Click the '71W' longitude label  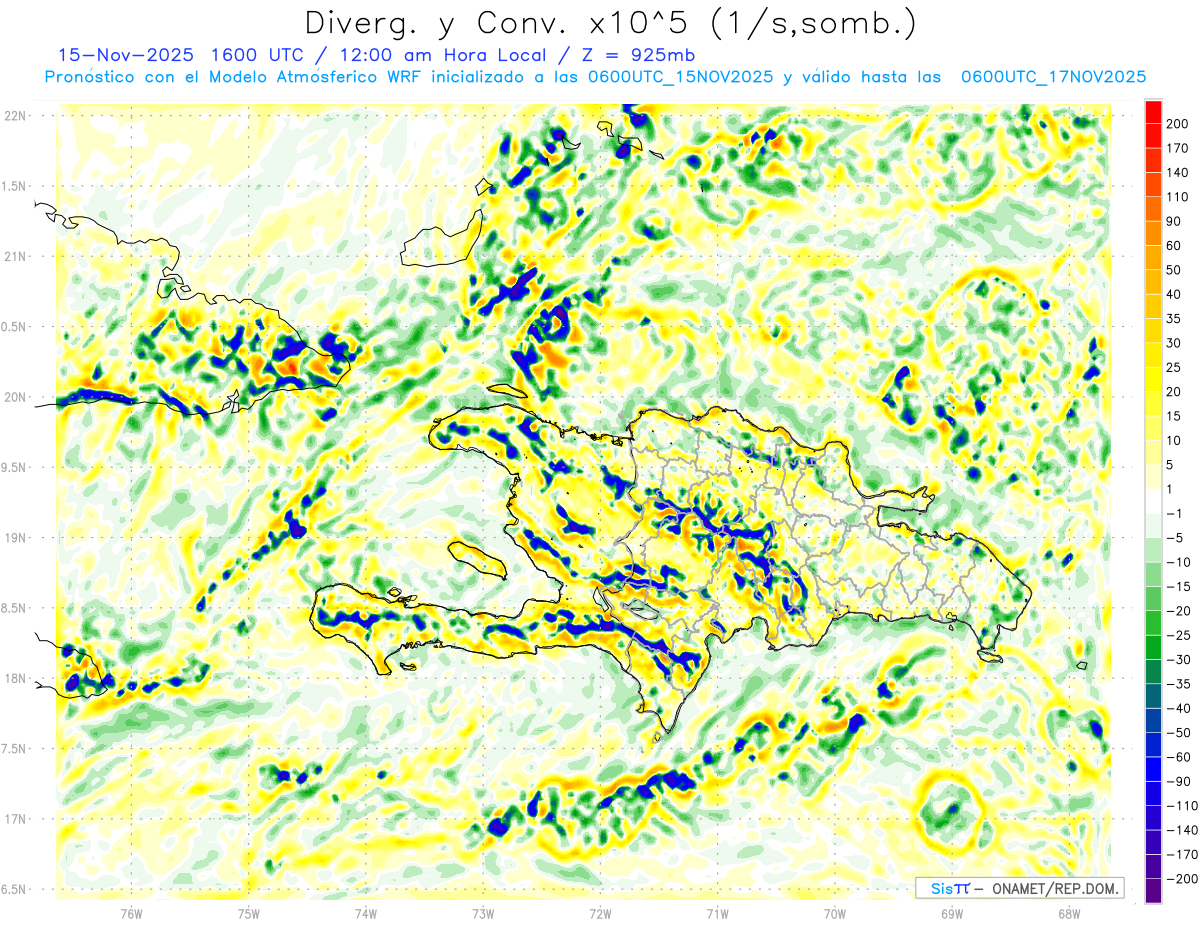click(717, 913)
